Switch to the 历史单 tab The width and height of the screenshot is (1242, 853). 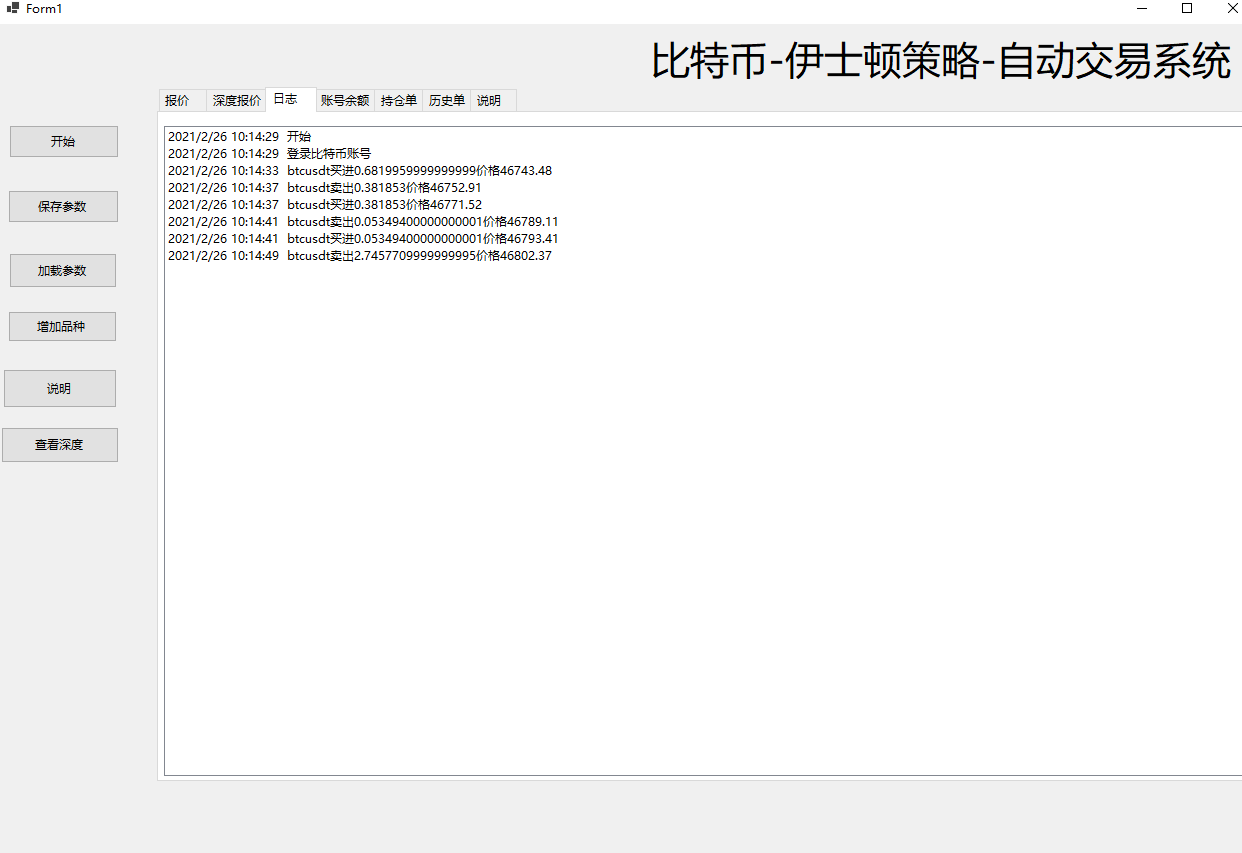447,101
